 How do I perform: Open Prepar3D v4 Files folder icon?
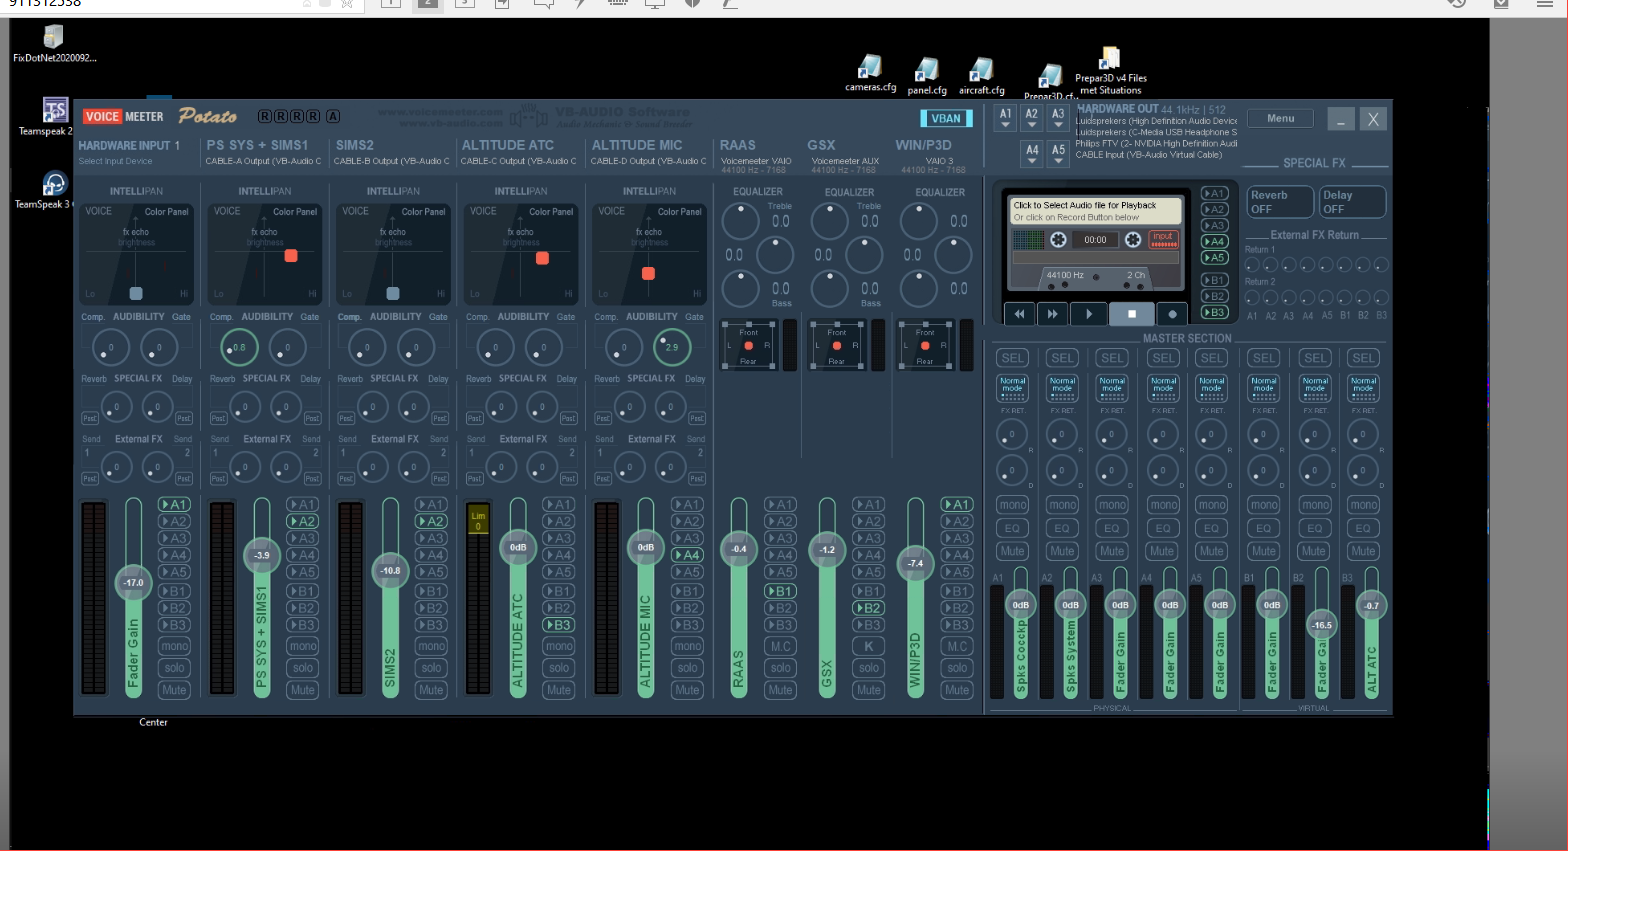(x=1110, y=71)
